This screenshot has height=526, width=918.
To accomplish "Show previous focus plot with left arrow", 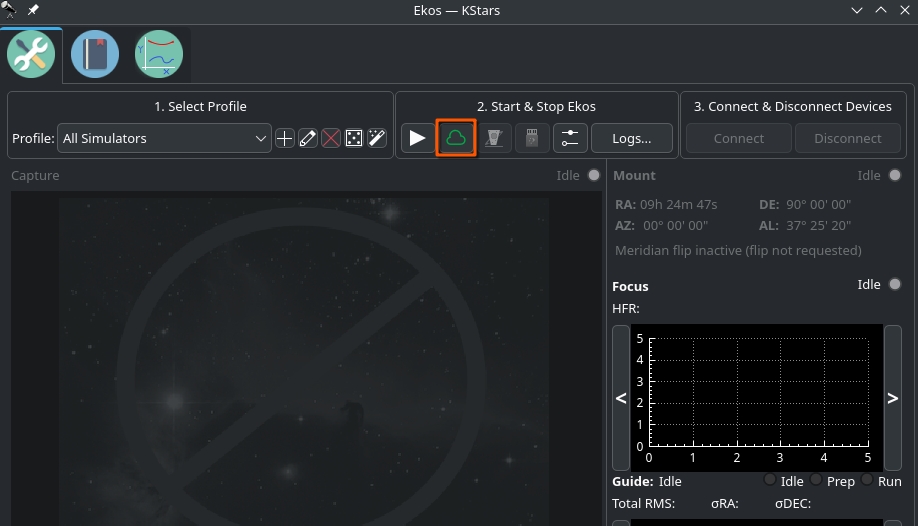I will pos(621,398).
